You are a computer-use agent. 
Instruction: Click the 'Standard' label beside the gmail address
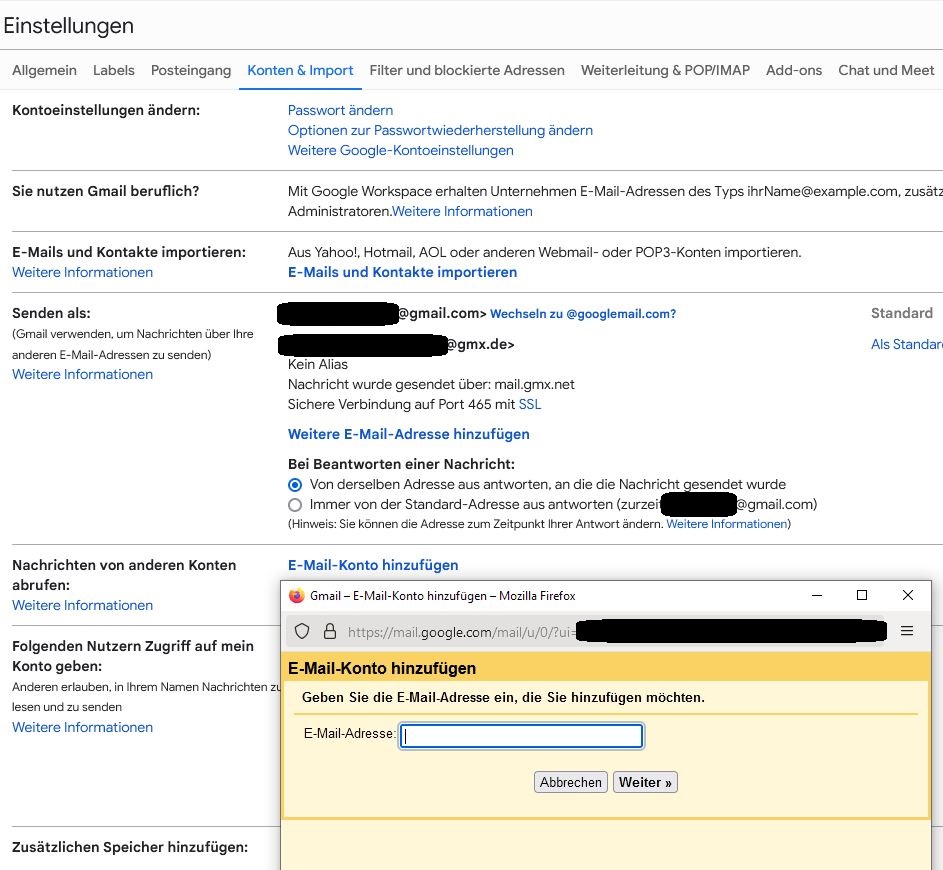(902, 313)
